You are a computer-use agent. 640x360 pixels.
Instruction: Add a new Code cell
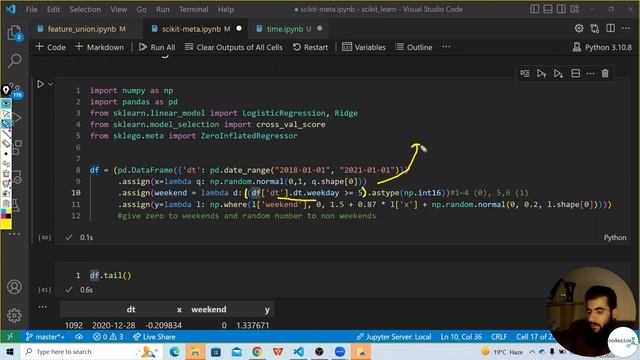coord(51,47)
